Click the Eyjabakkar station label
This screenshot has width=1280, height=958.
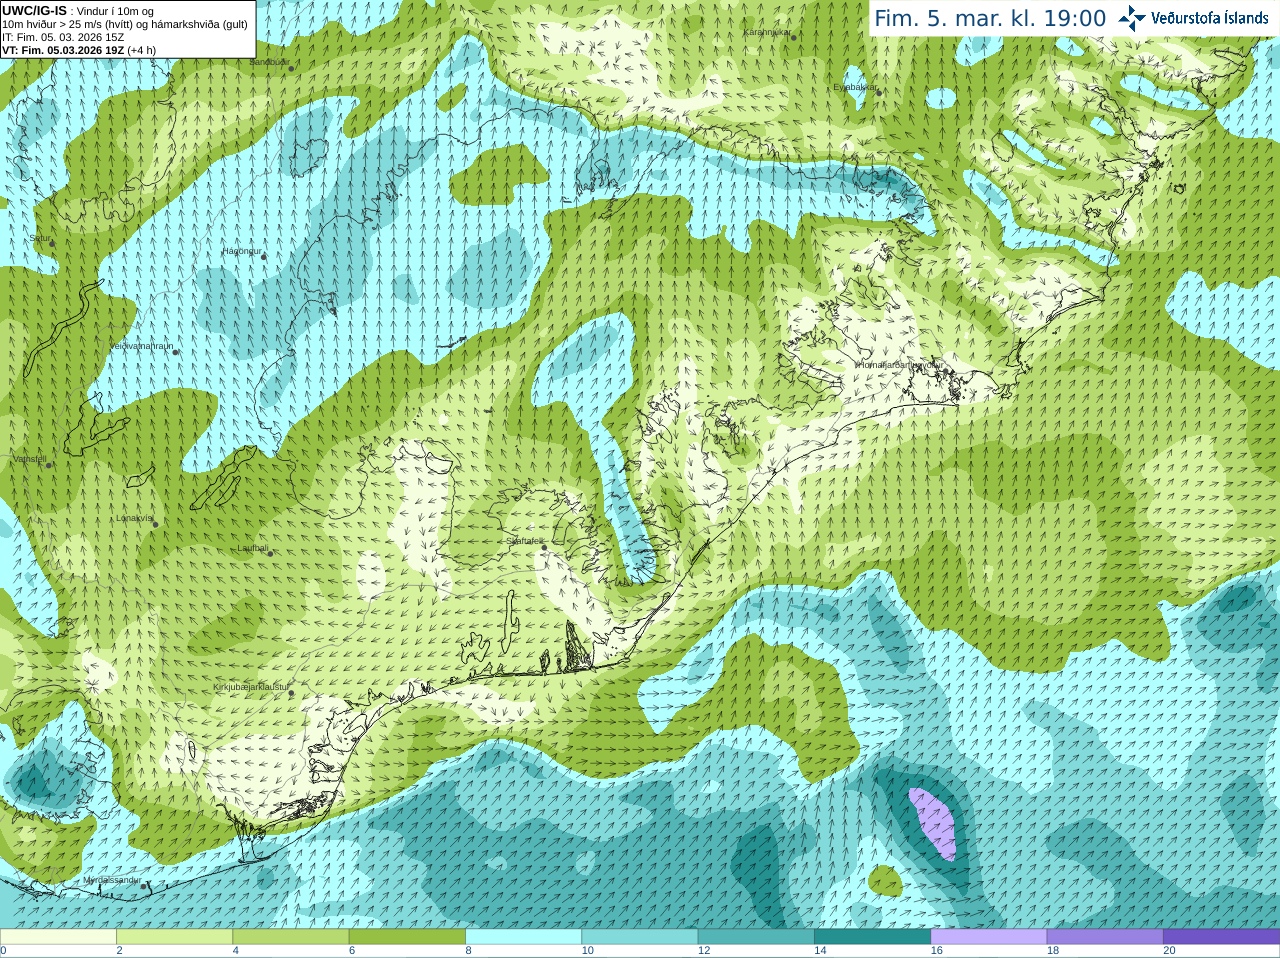[855, 87]
